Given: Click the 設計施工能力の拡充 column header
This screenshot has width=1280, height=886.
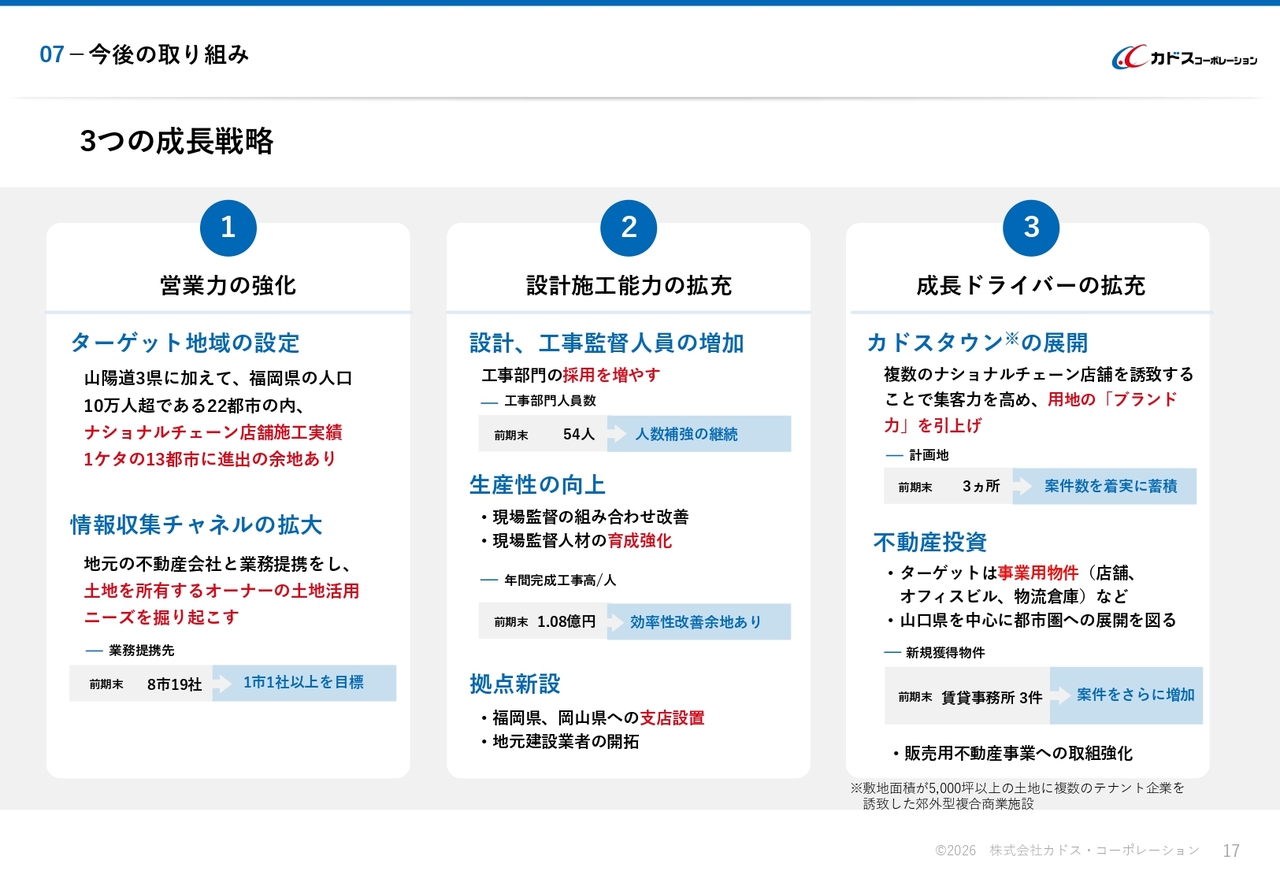Looking at the screenshot, I should click(x=628, y=286).
